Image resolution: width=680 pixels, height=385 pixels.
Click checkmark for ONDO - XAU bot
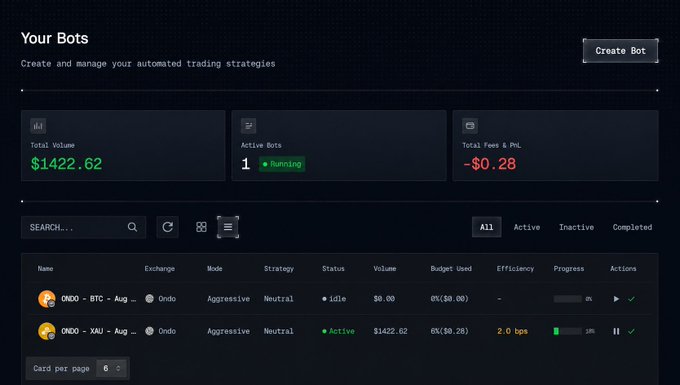click(x=631, y=331)
